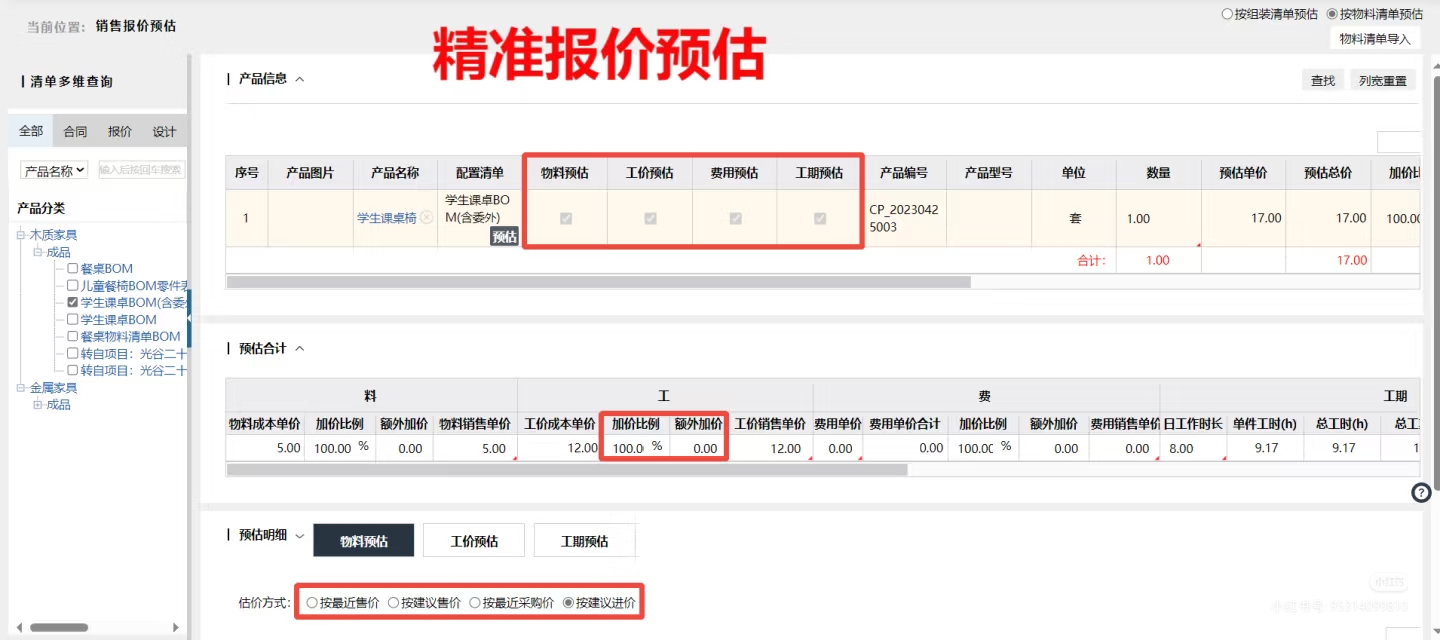Switch to the 报价 tab

pos(120,131)
